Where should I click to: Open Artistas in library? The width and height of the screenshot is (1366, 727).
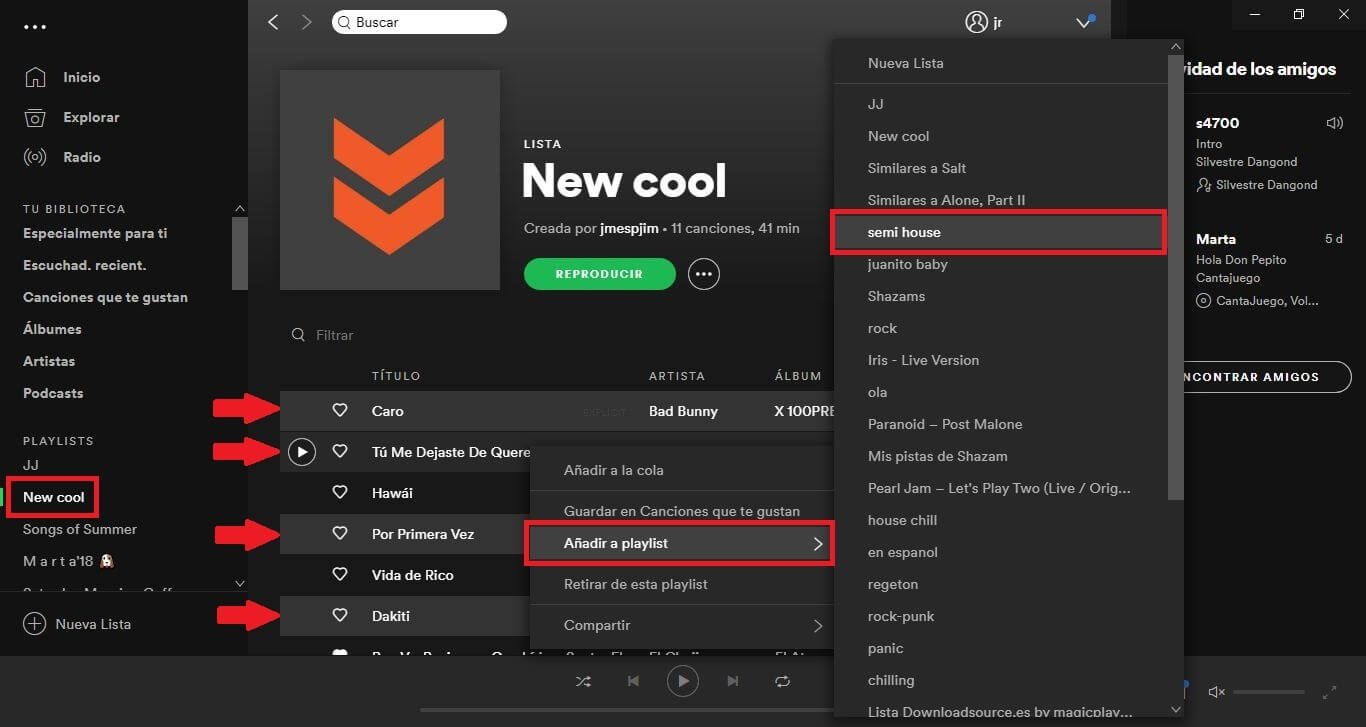click(x=49, y=361)
